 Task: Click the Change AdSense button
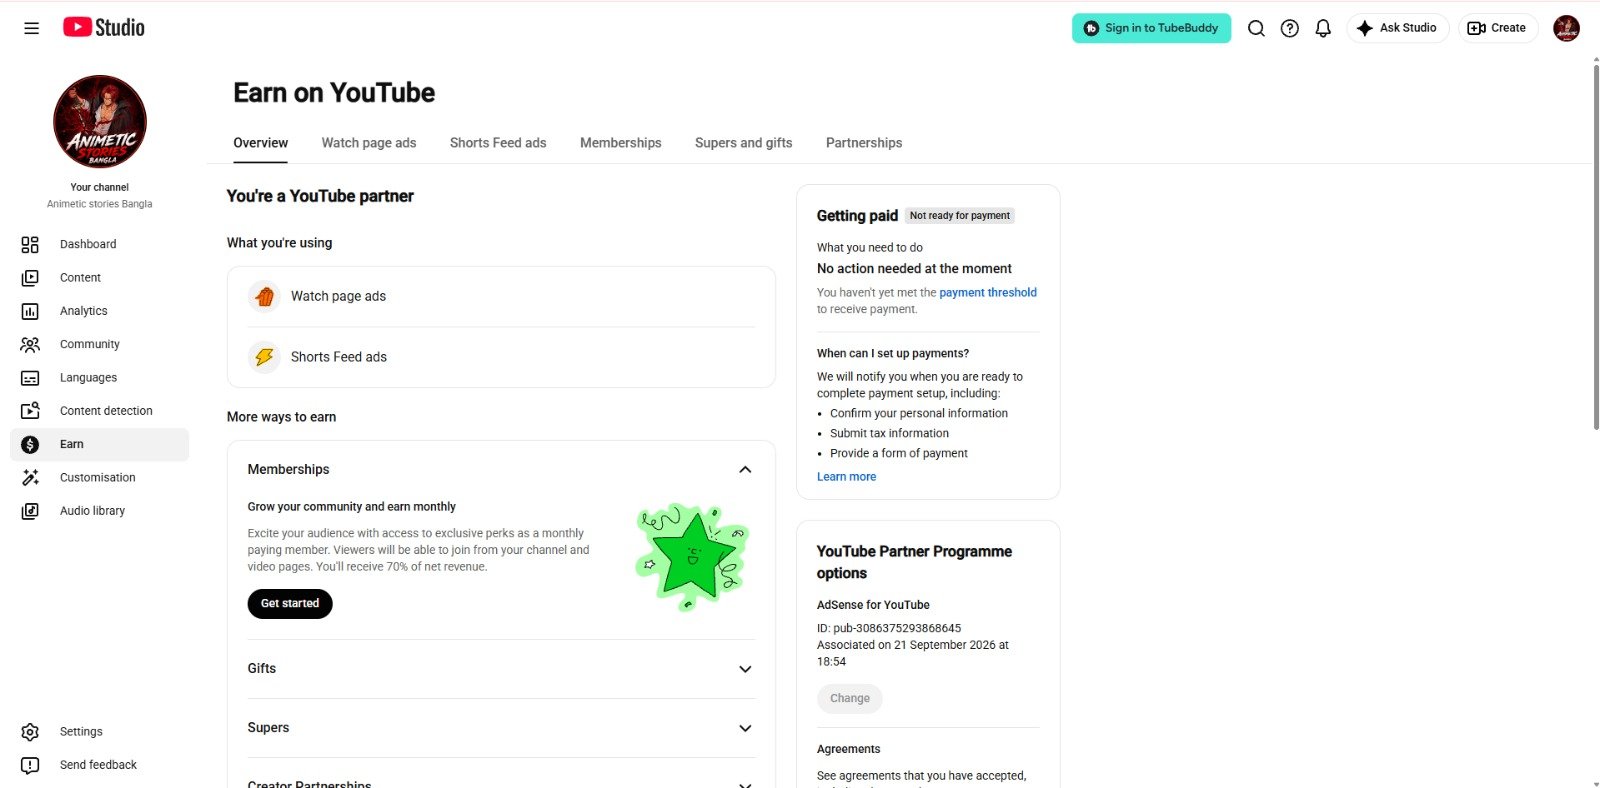tap(850, 699)
